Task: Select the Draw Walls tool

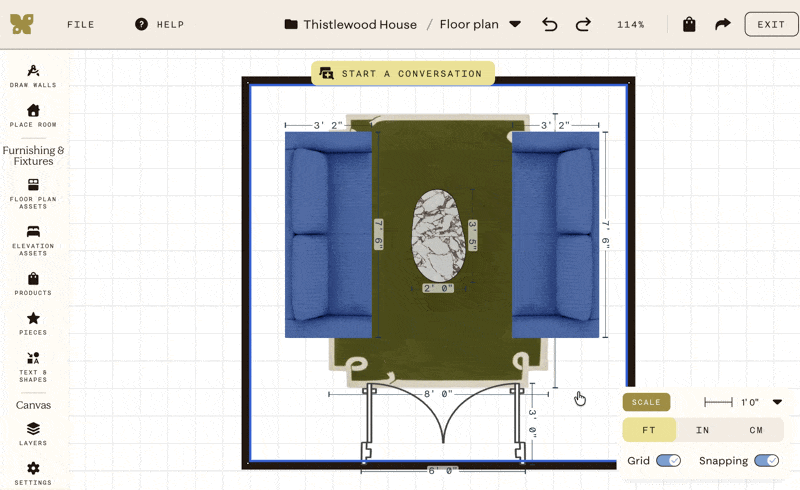Action: [x=33, y=76]
